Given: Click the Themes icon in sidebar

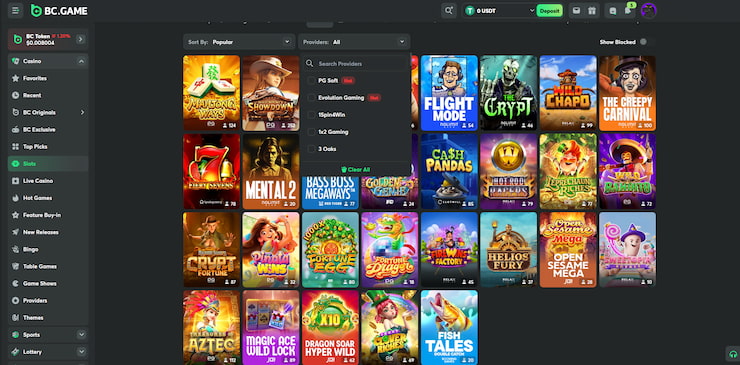Looking at the screenshot, I should 16,318.
